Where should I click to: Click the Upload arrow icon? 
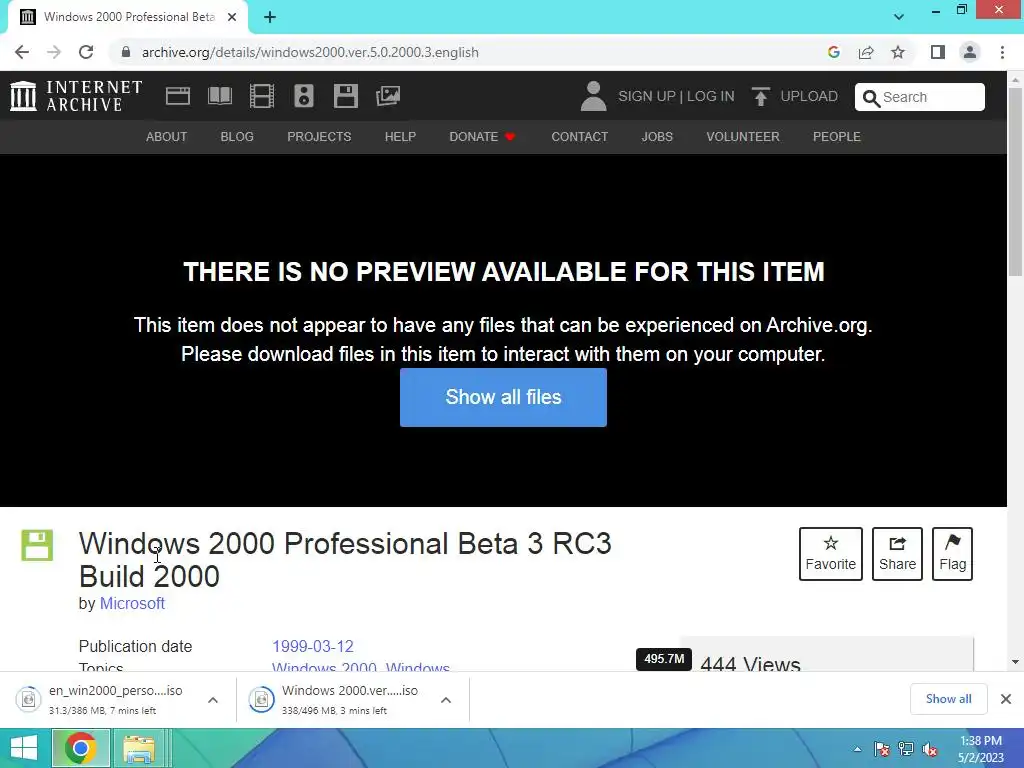(x=760, y=96)
